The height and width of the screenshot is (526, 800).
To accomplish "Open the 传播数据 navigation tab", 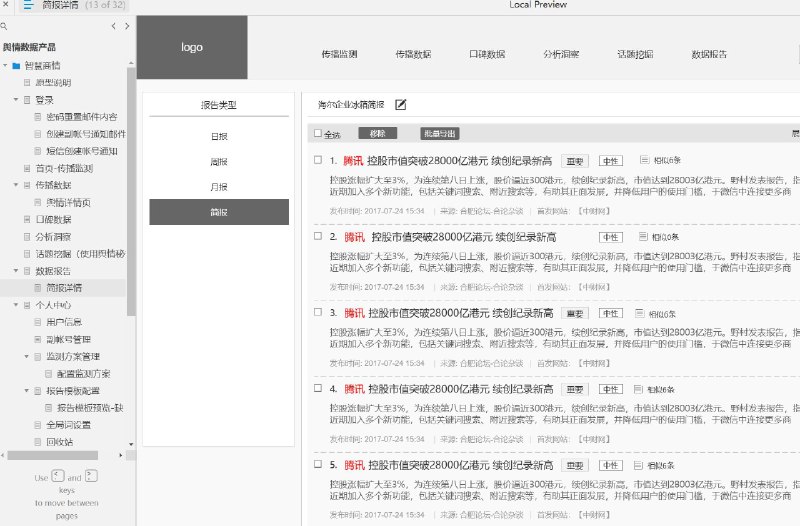I will (413, 54).
